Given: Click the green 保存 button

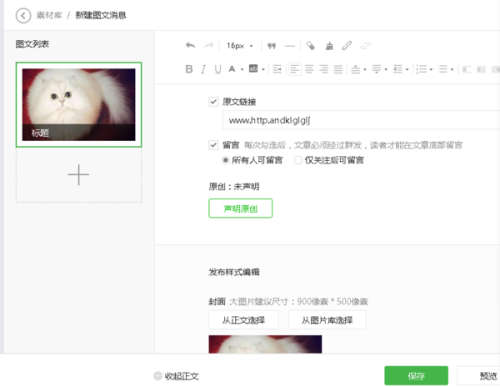Looking at the screenshot, I should point(416,376).
